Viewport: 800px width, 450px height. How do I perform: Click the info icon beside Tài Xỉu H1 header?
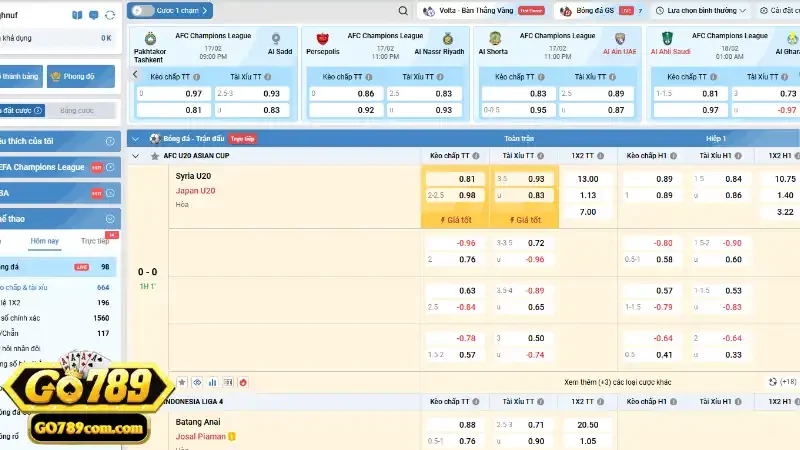tap(745, 156)
